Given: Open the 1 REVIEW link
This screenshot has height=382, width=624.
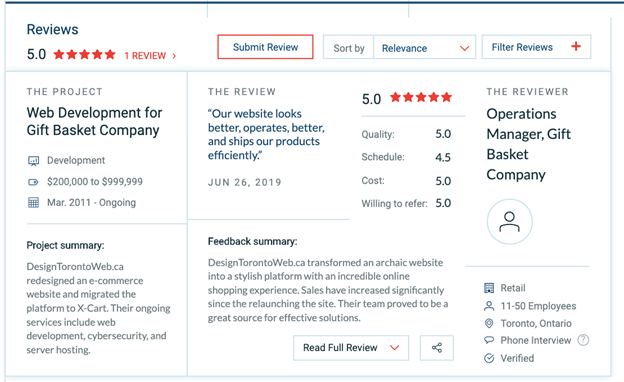Looking at the screenshot, I should 150,56.
